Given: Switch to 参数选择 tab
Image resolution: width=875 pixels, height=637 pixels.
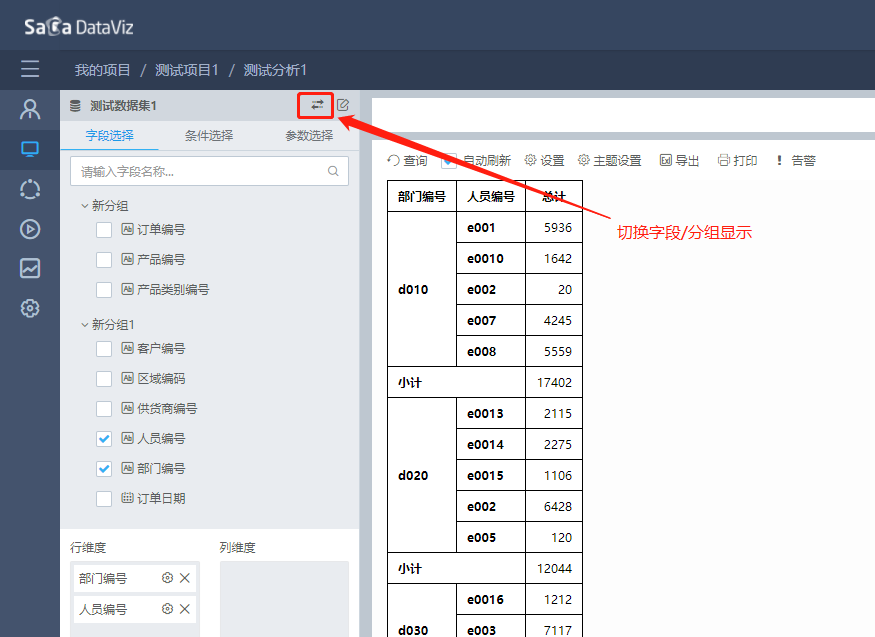Looking at the screenshot, I should [x=309, y=136].
